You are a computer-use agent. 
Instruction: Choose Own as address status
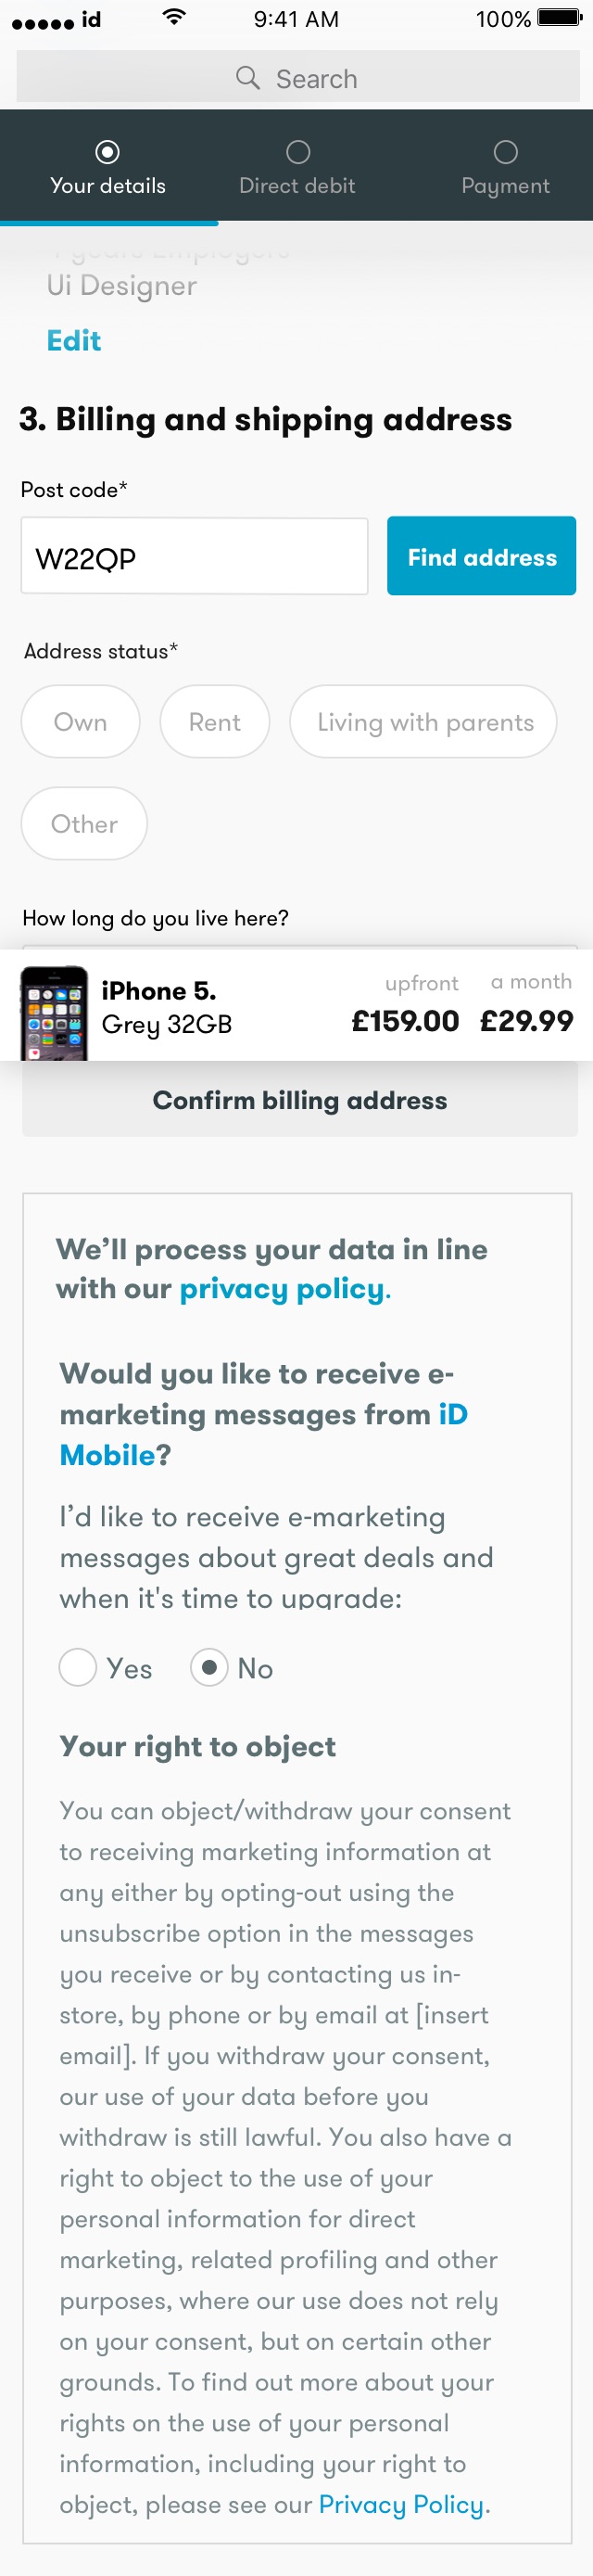[x=80, y=721]
